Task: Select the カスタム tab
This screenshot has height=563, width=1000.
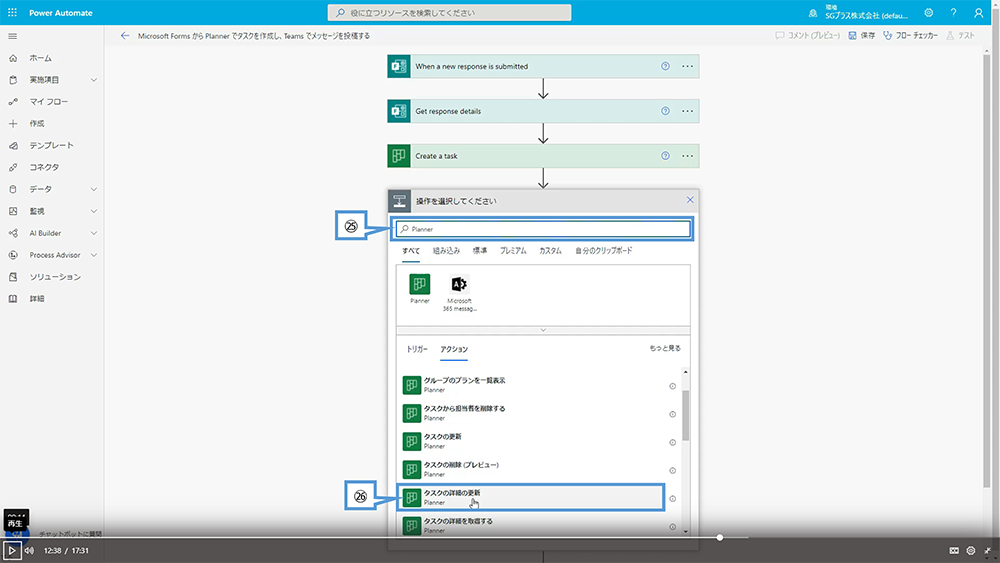Action: click(550, 251)
